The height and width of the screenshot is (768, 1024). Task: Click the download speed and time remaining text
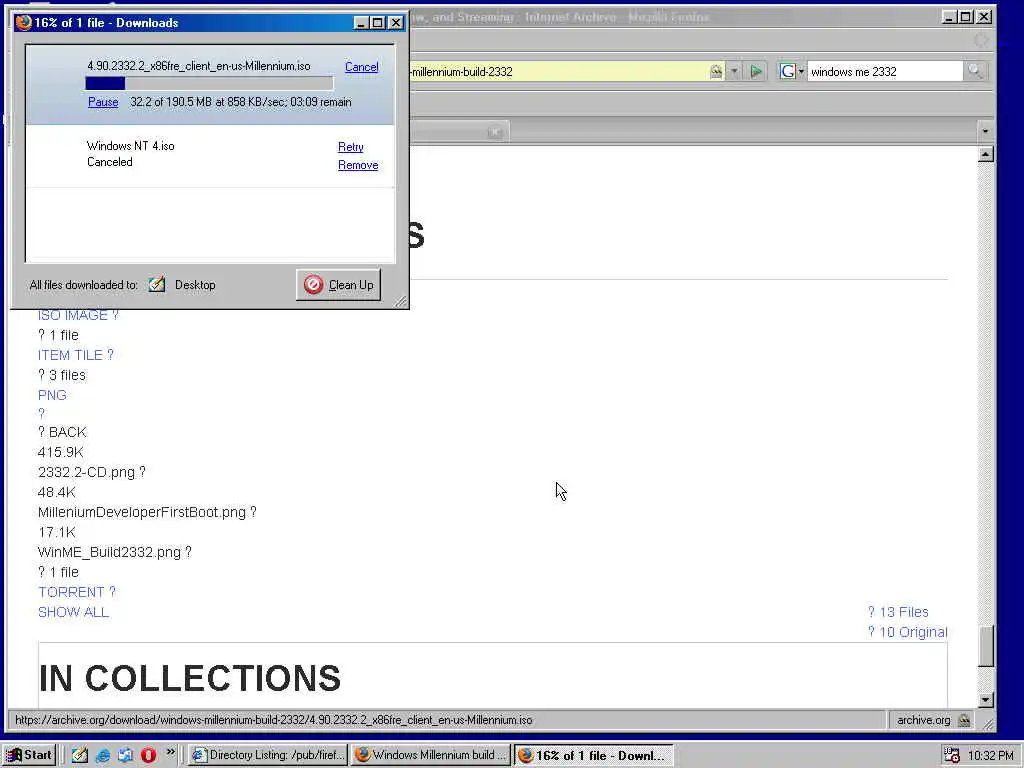(x=240, y=102)
